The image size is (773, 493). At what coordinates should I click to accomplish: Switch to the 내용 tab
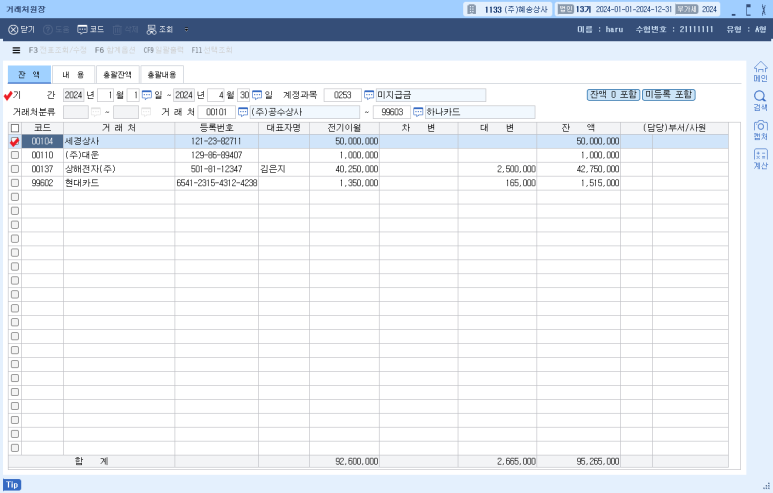(x=73, y=74)
